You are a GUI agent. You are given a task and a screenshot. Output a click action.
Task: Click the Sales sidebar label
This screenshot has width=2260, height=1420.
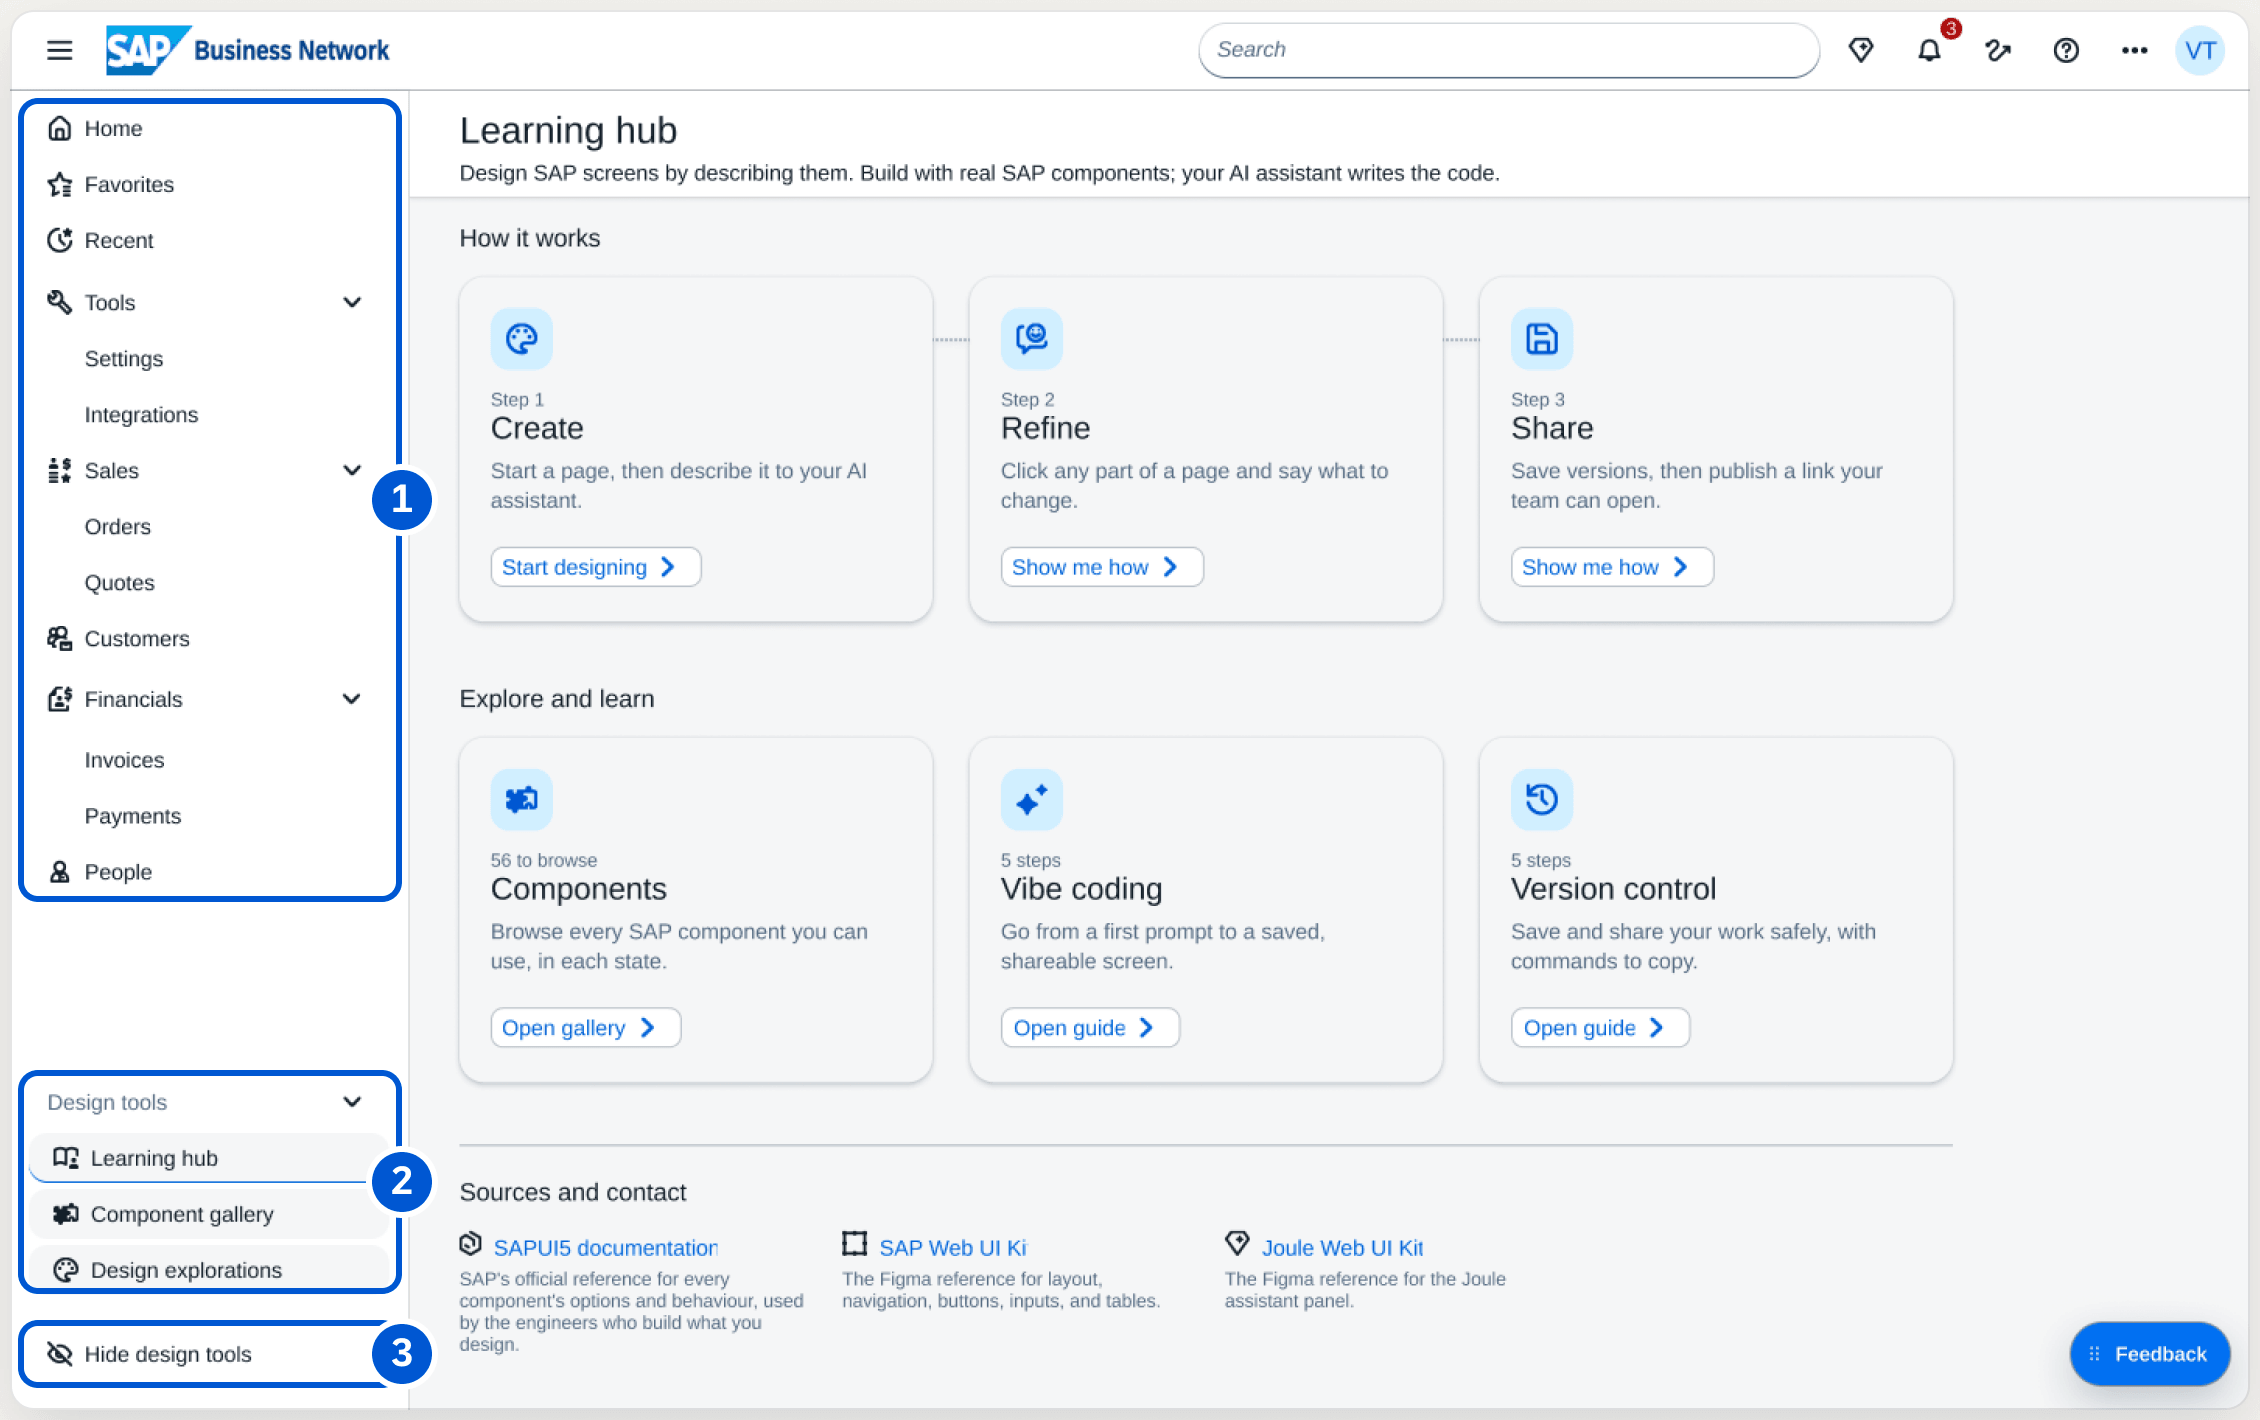click(112, 471)
